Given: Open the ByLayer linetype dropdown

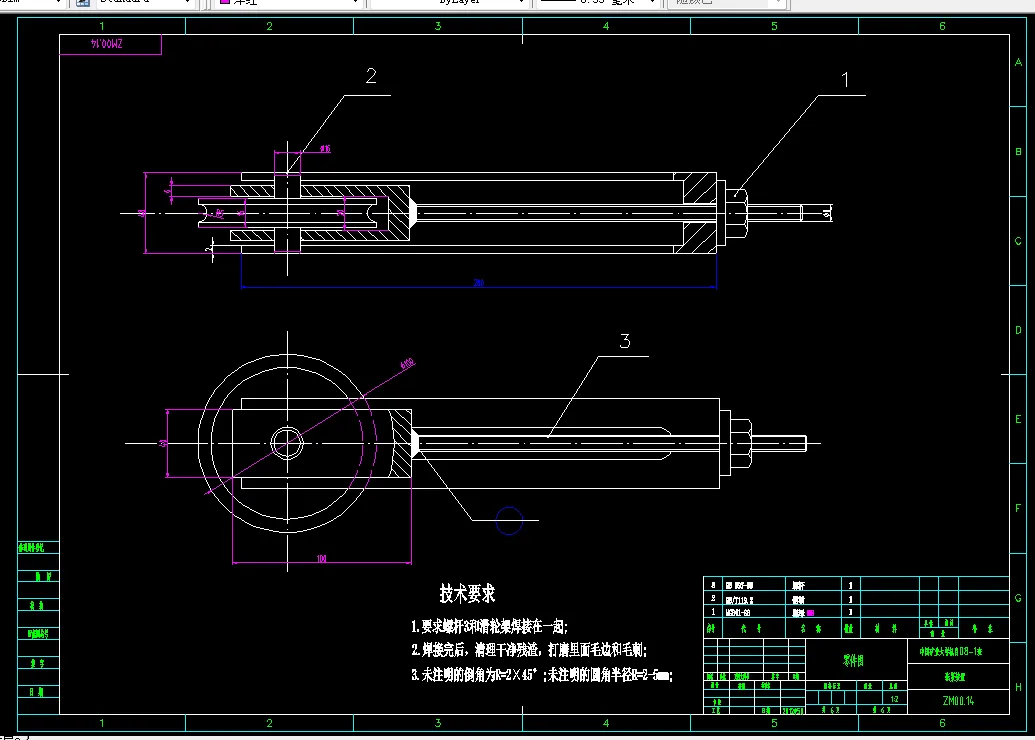Looking at the screenshot, I should point(449,3).
